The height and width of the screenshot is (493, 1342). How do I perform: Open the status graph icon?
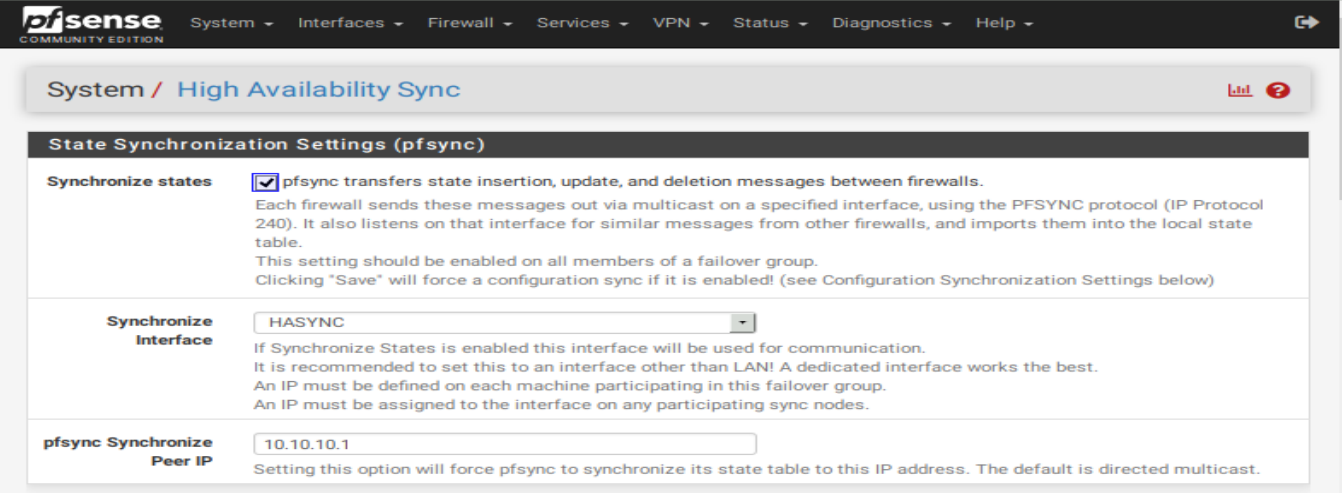pos(1240,90)
